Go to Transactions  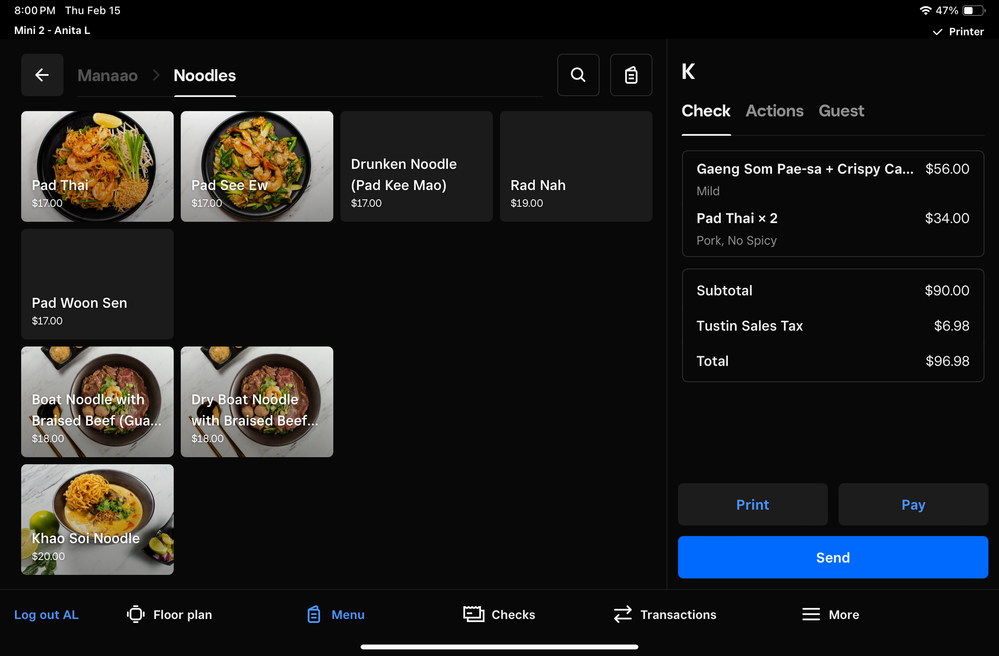(664, 614)
